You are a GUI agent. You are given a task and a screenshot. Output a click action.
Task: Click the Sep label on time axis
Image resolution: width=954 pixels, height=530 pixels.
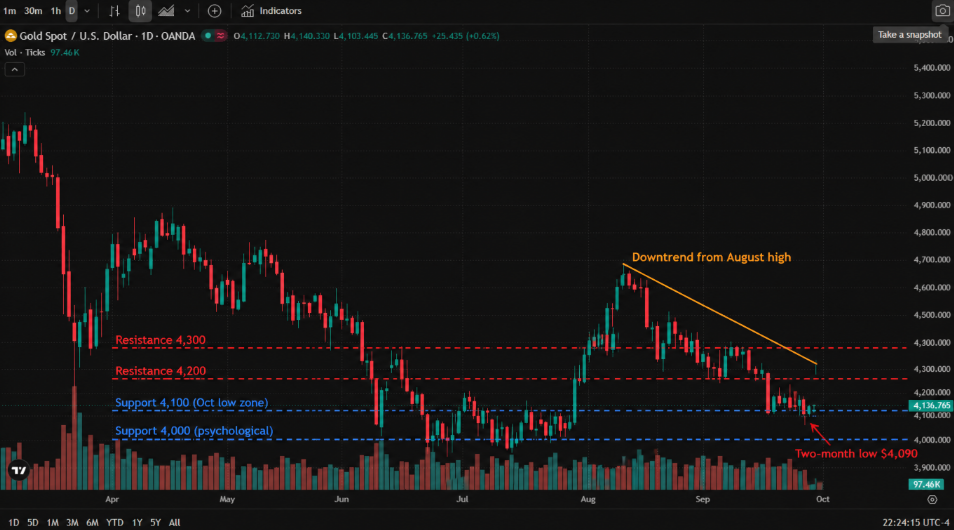click(703, 499)
